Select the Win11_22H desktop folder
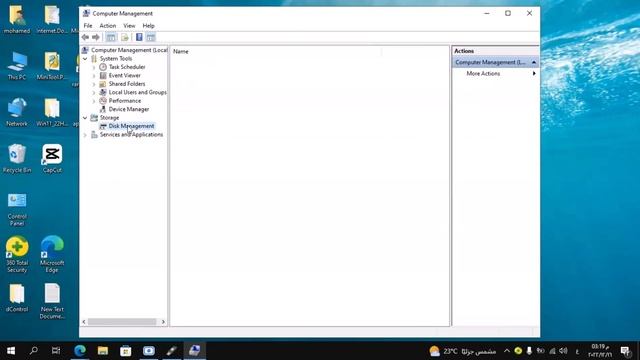 [x=52, y=112]
